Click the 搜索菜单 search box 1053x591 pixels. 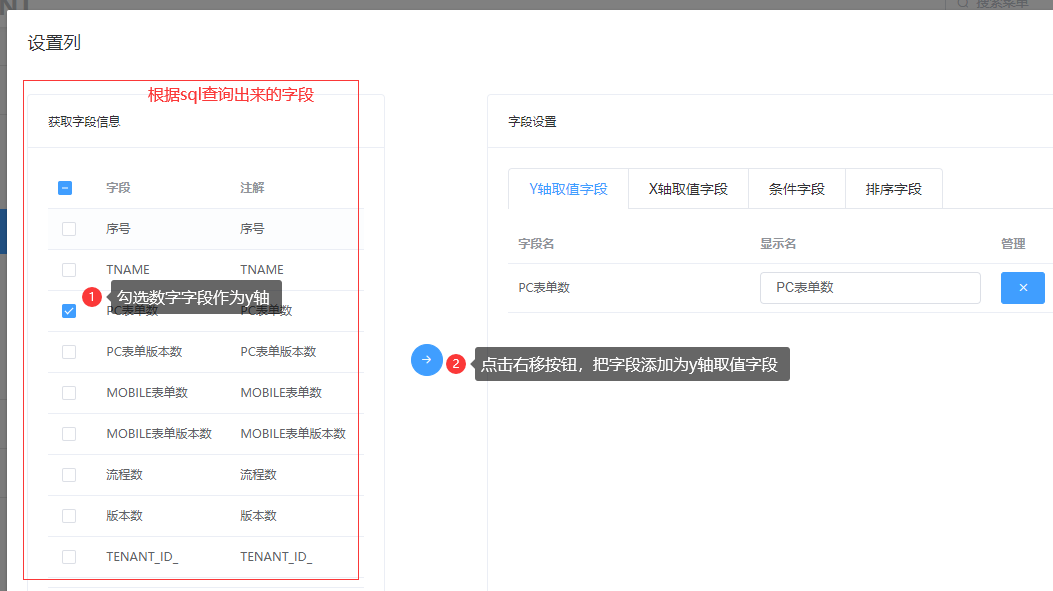click(1000, 5)
